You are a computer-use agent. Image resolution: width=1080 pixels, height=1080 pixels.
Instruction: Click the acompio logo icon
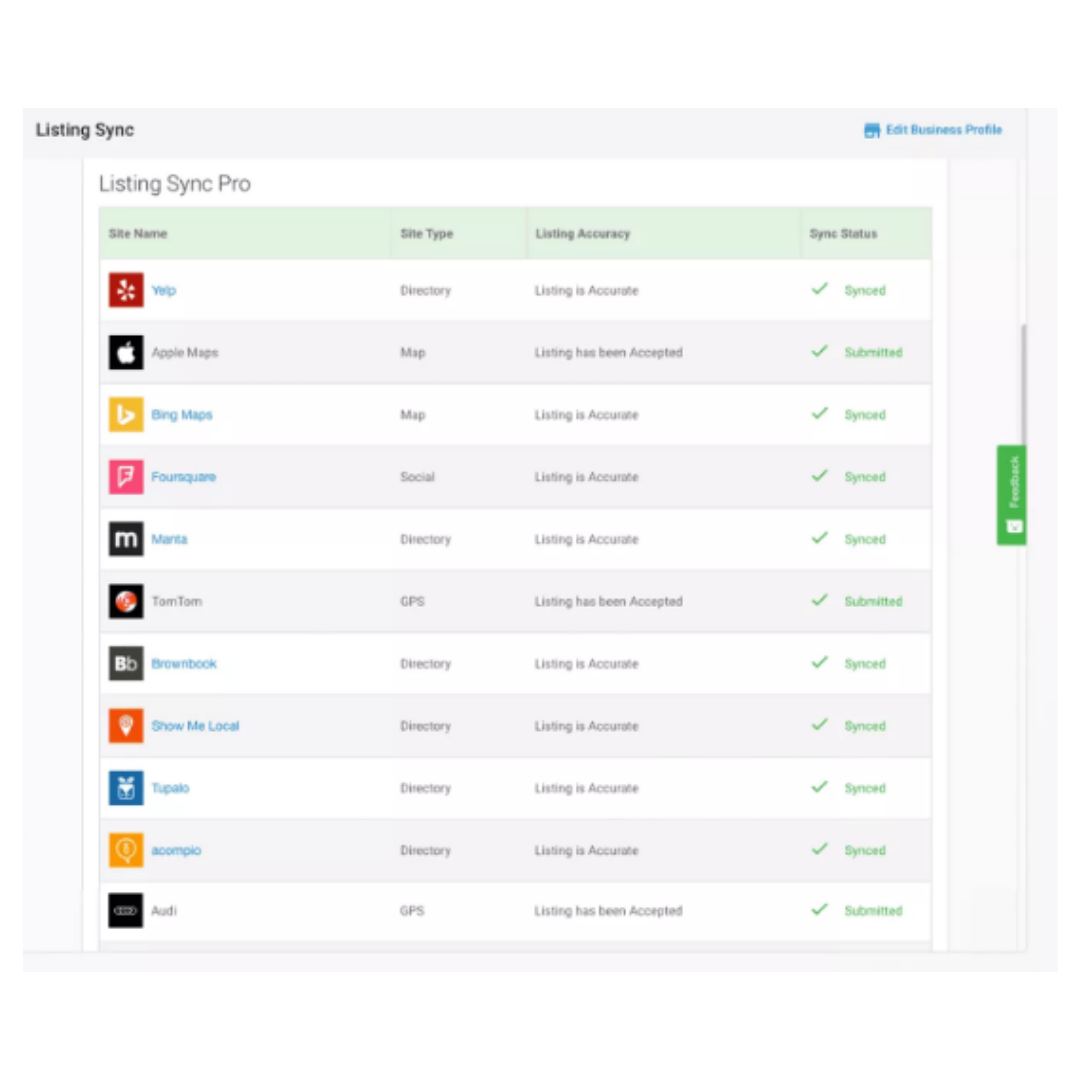pyautogui.click(x=126, y=850)
